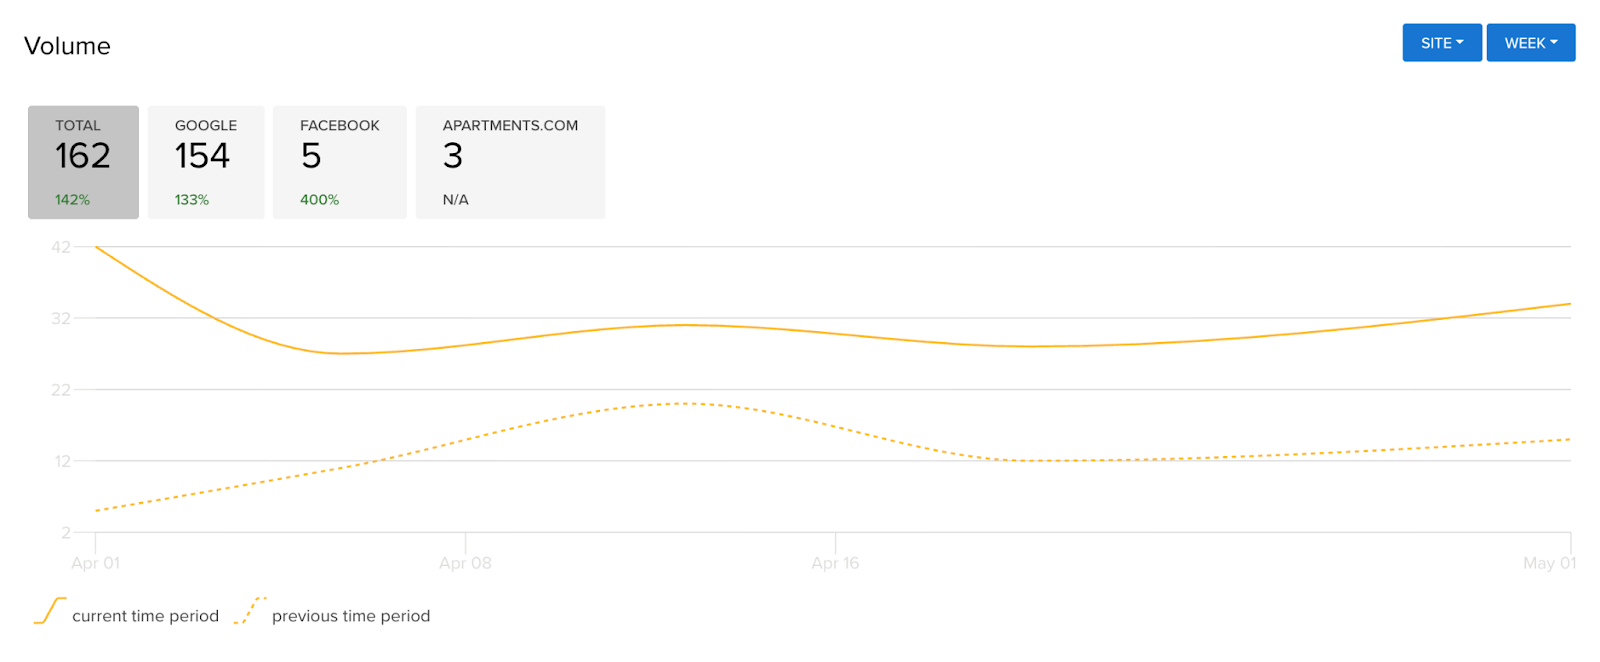The height and width of the screenshot is (662, 1600).
Task: Click the caret arrow in the SITE button
Action: click(1460, 43)
